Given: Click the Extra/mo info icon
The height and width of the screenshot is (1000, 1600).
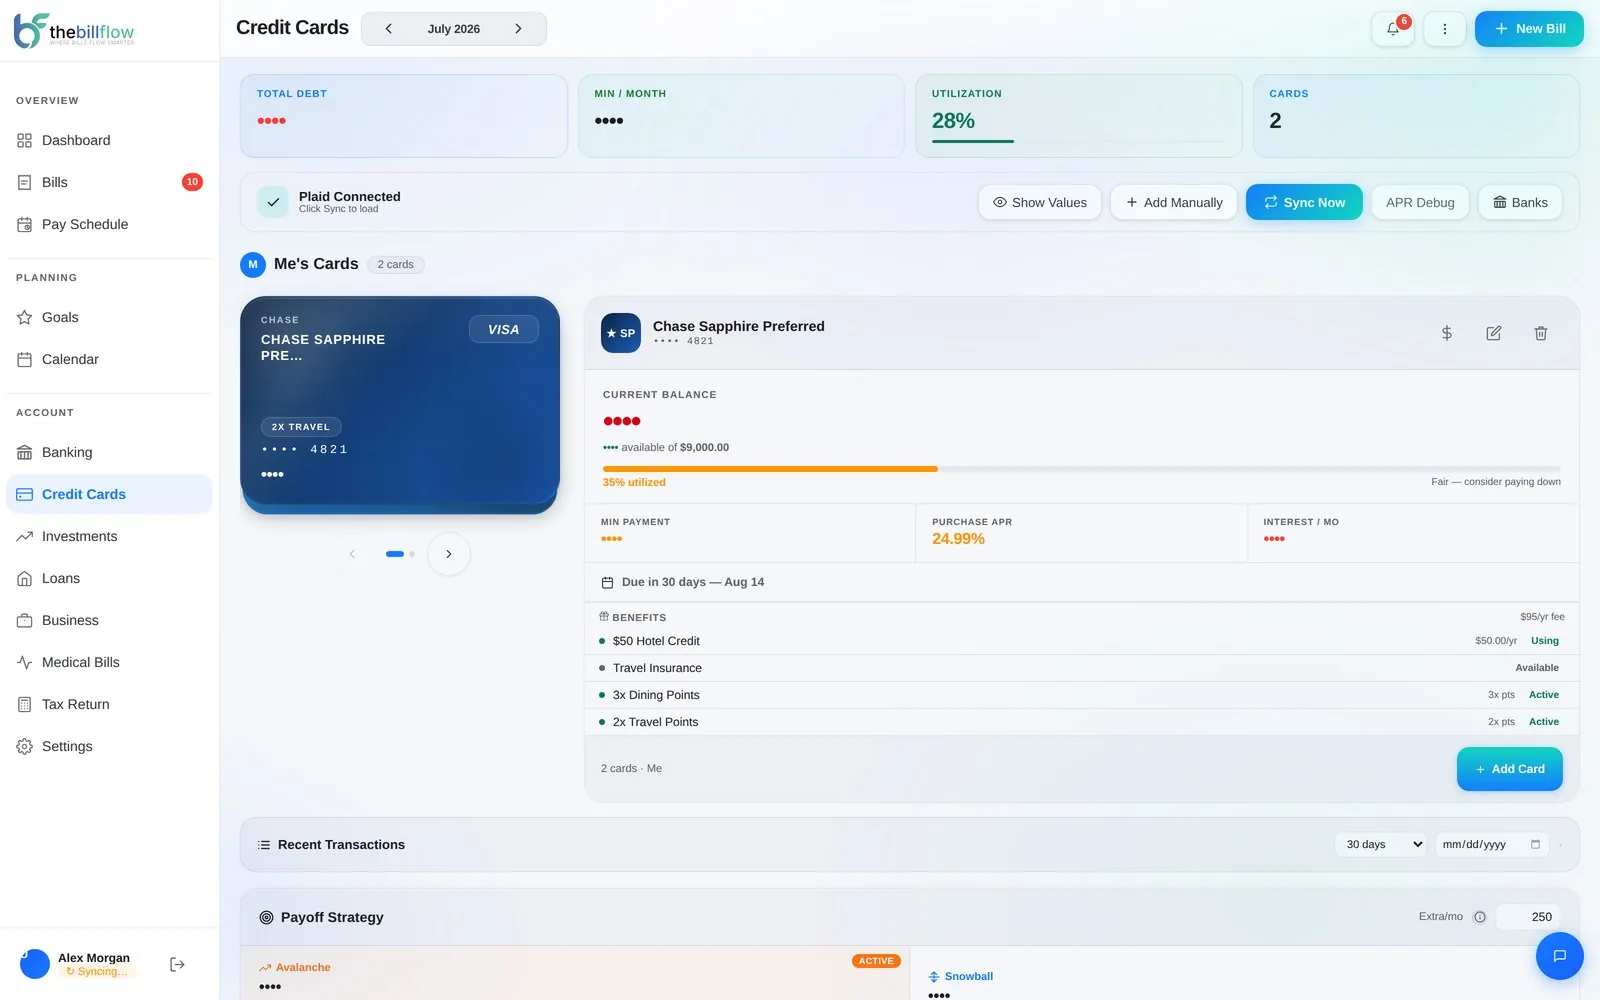Looking at the screenshot, I should tap(1480, 917).
